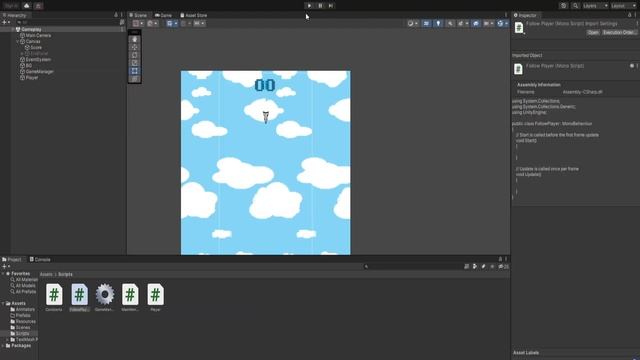
Task: Switch to the Scene tab
Action: pyautogui.click(x=138, y=15)
